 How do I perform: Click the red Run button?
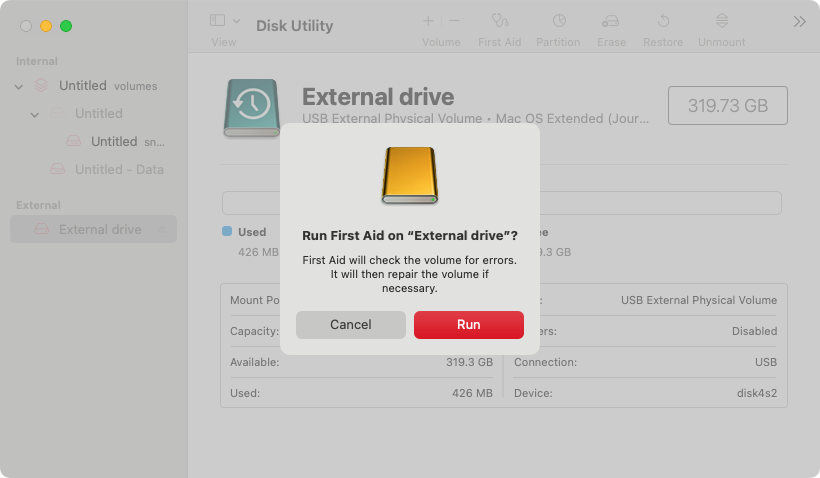coord(469,325)
